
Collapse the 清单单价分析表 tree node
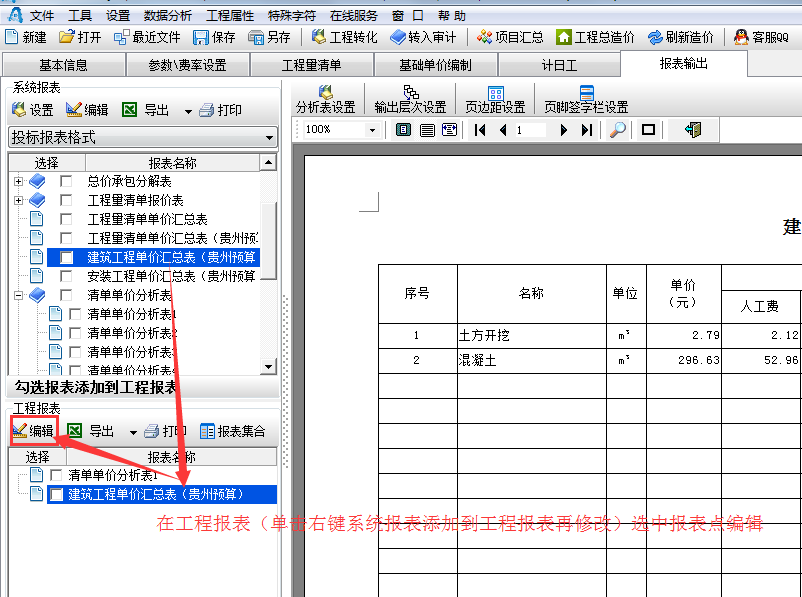(19, 296)
